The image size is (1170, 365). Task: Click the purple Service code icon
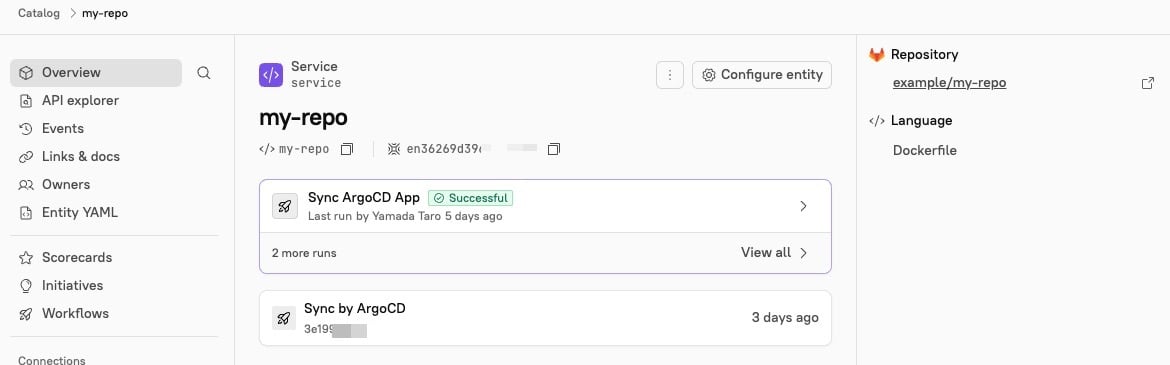(271, 75)
